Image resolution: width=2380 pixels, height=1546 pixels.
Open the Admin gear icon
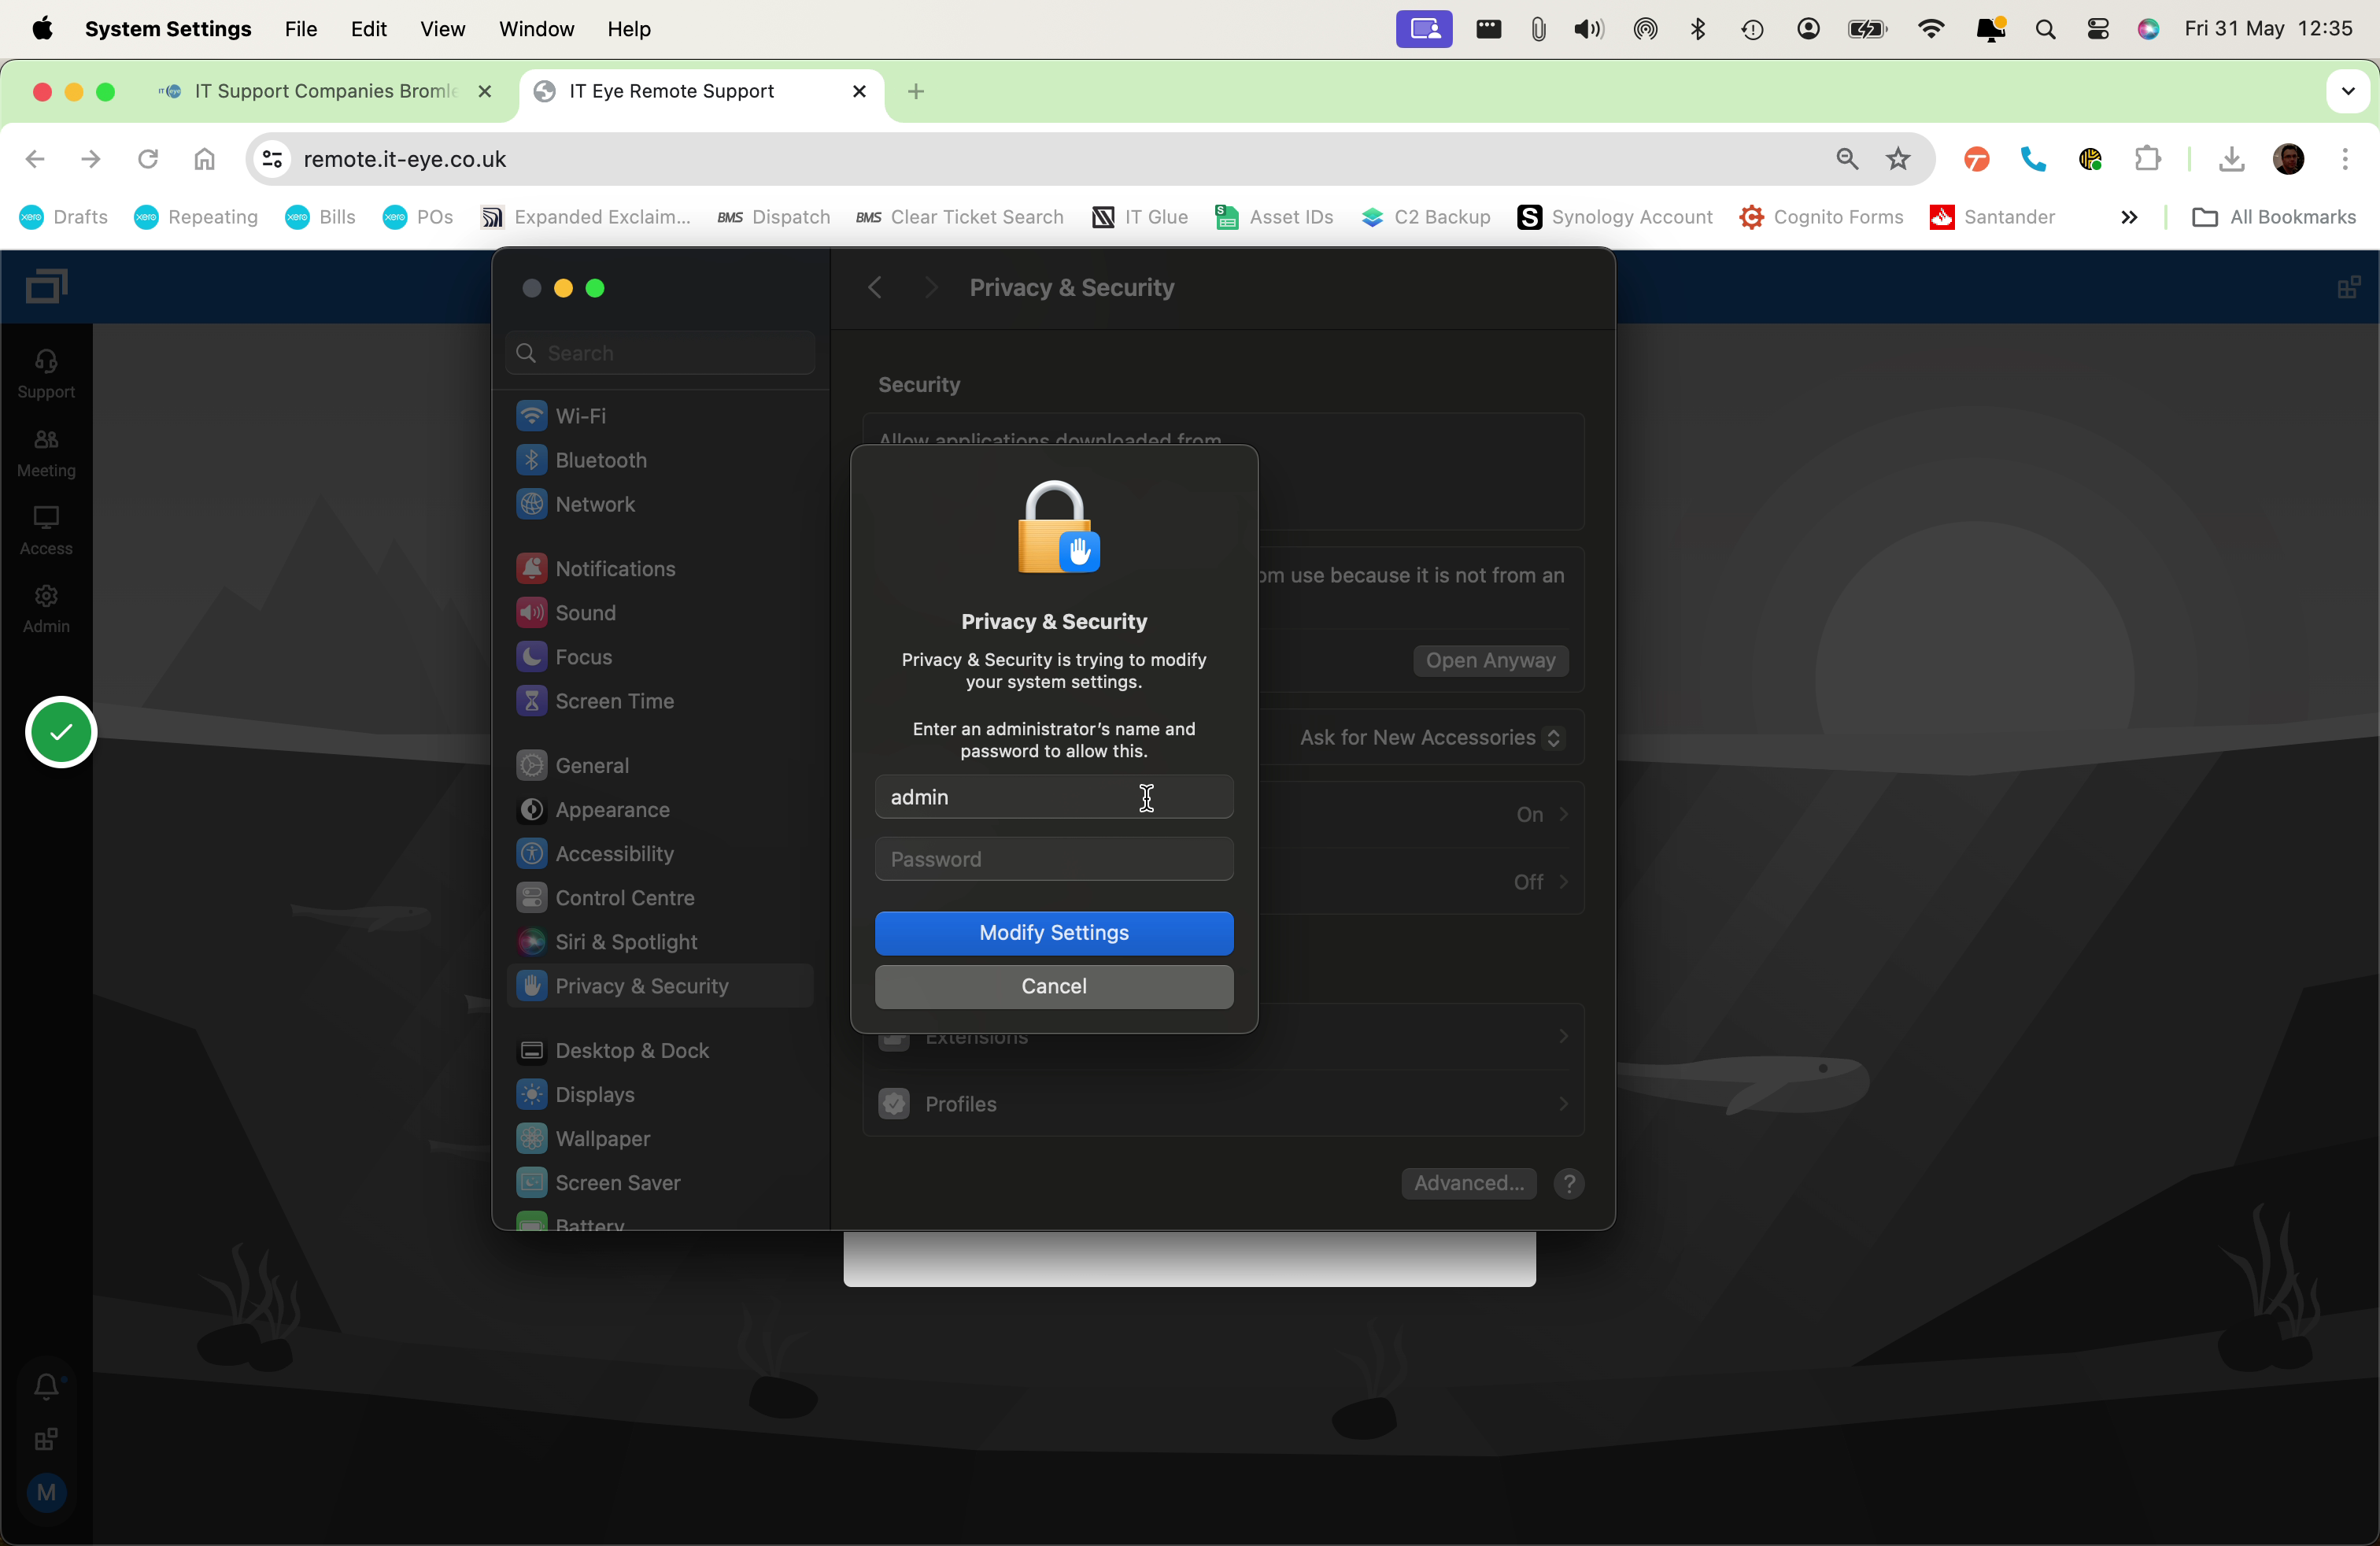pyautogui.click(x=46, y=609)
